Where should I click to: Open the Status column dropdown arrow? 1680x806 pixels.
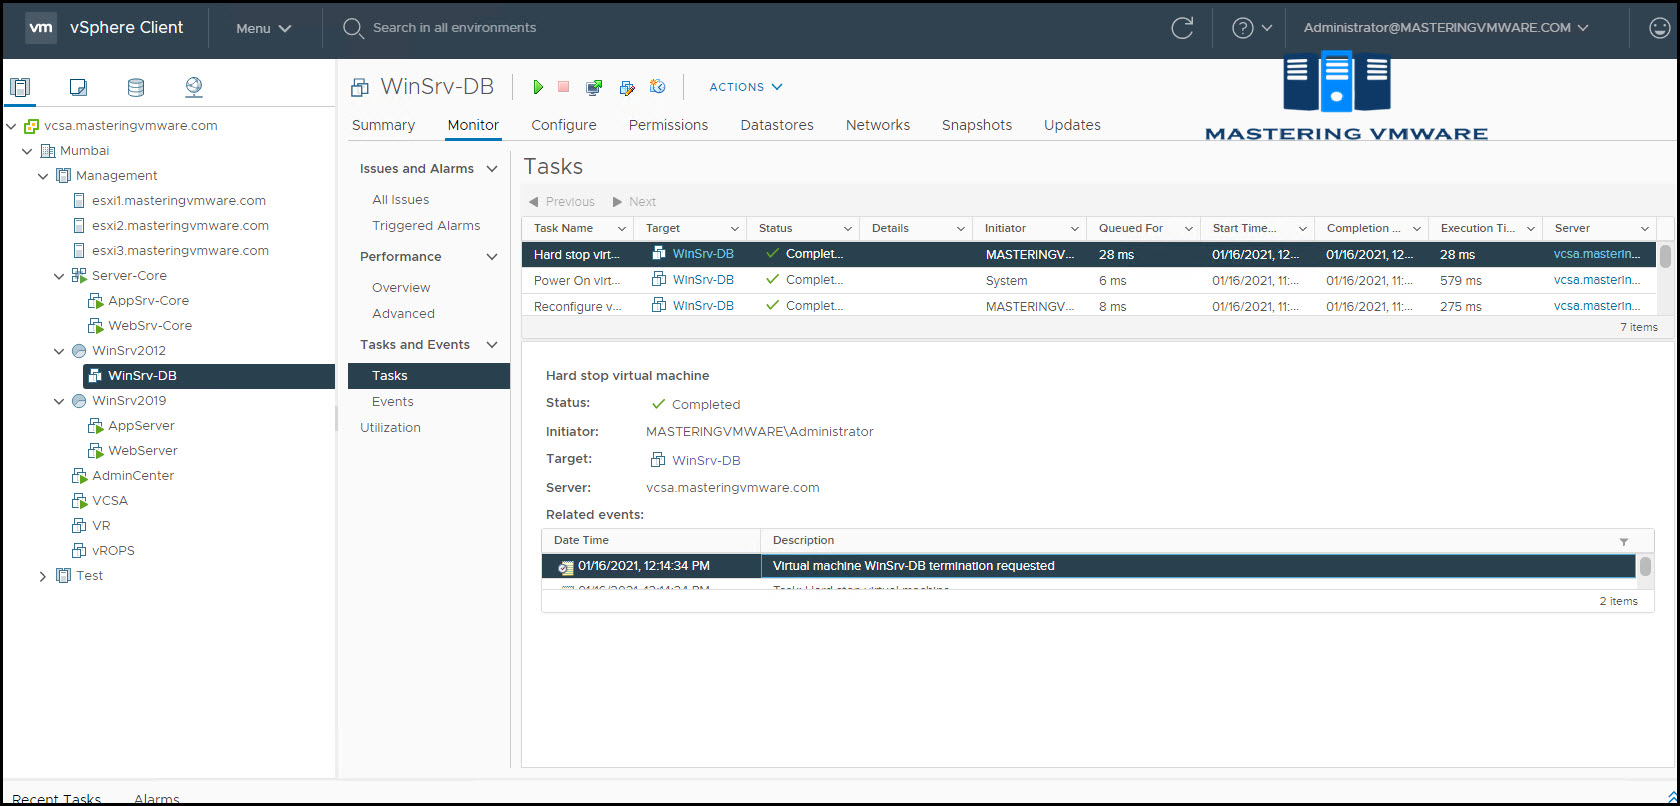[x=847, y=229]
